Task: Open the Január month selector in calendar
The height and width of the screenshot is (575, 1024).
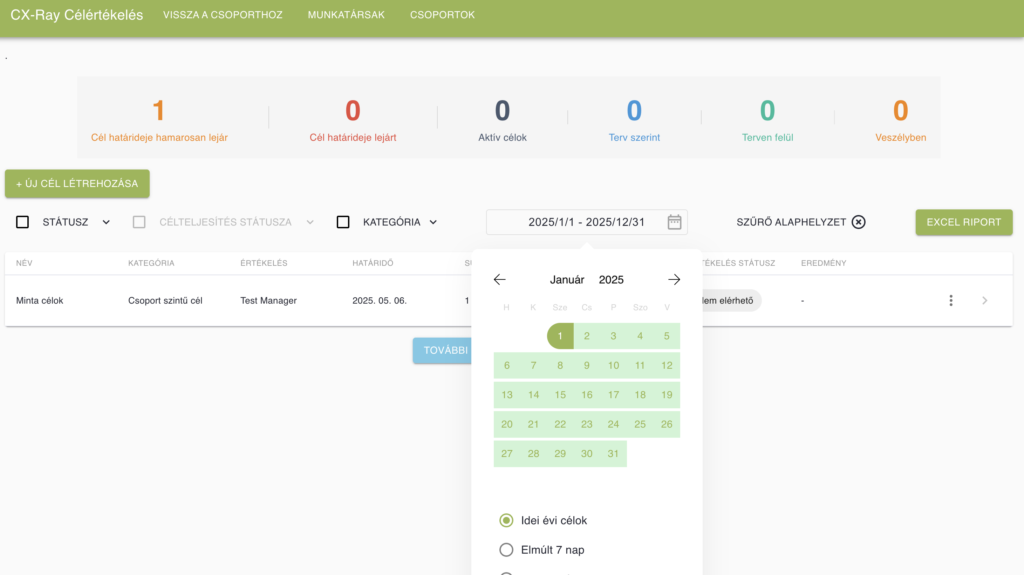Action: (567, 280)
